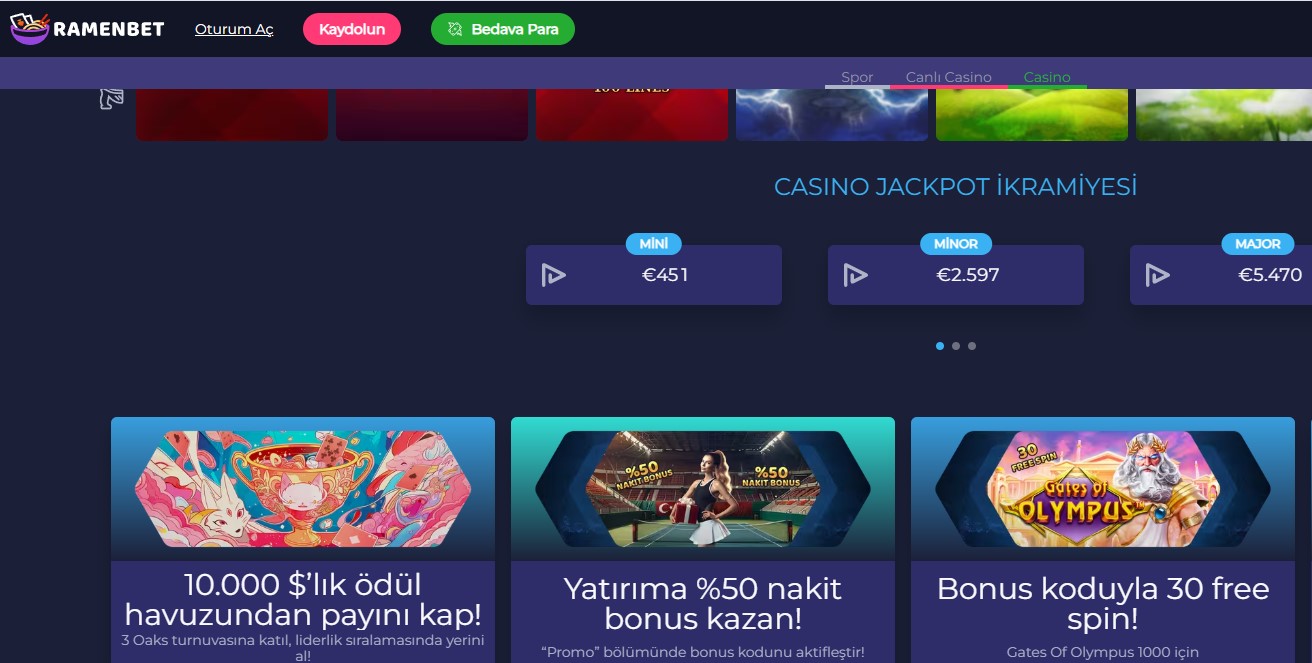Viewport: 1312px width, 663px height.
Task: Open the Gates of Olympus promo image
Action: point(1103,489)
